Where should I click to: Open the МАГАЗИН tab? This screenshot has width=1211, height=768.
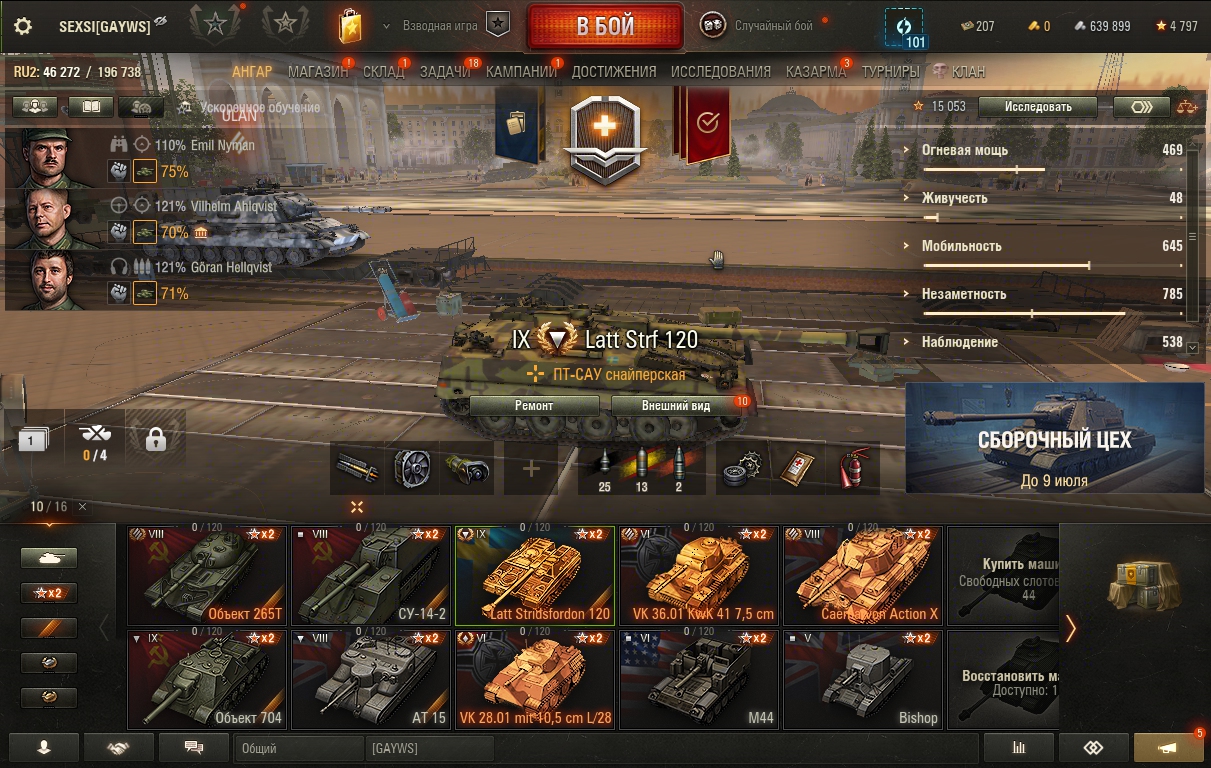[318, 72]
